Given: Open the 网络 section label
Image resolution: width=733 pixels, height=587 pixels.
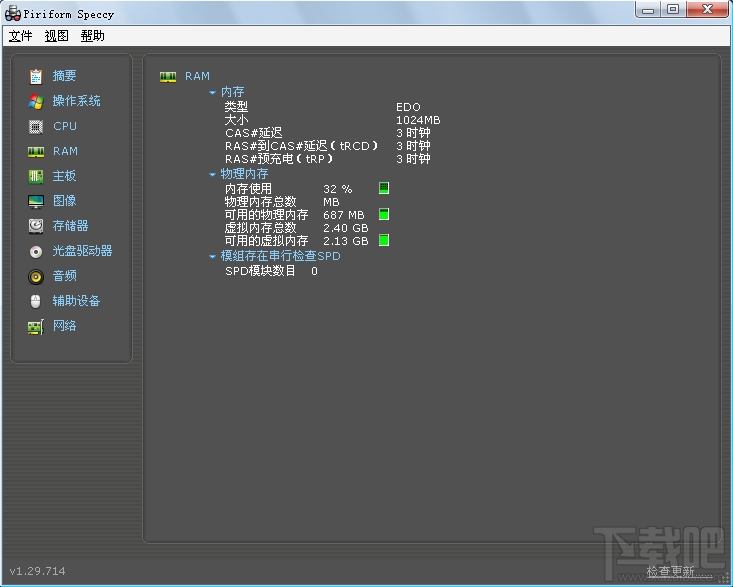Looking at the screenshot, I should pyautogui.click(x=65, y=326).
